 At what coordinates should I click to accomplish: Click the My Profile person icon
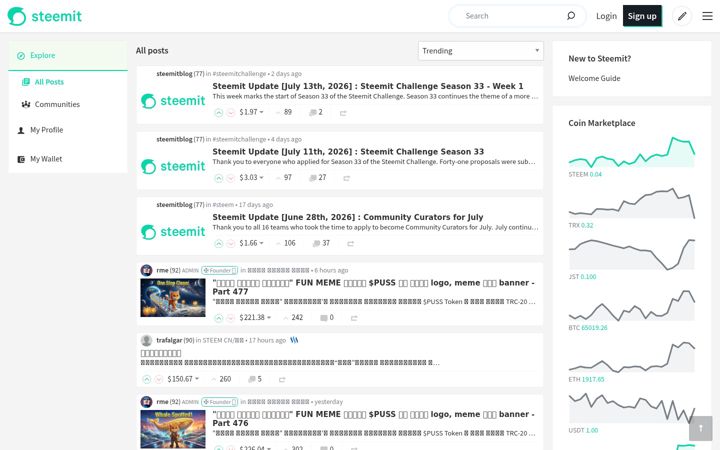pyautogui.click(x=21, y=130)
